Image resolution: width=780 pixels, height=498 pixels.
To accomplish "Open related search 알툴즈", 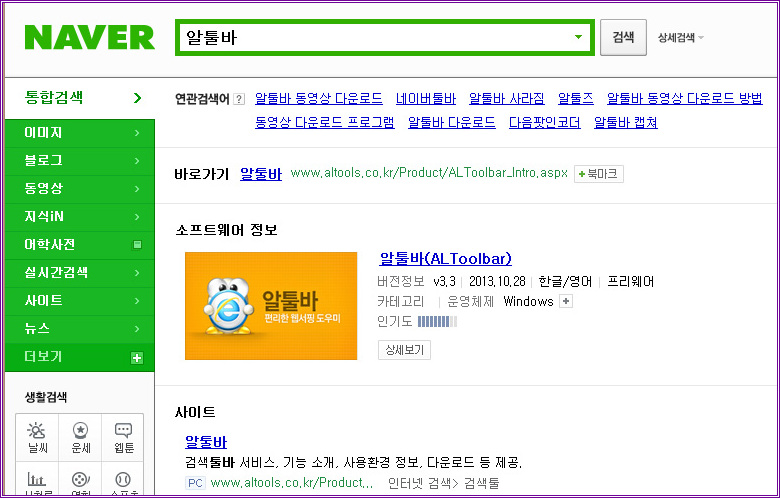I will [576, 99].
